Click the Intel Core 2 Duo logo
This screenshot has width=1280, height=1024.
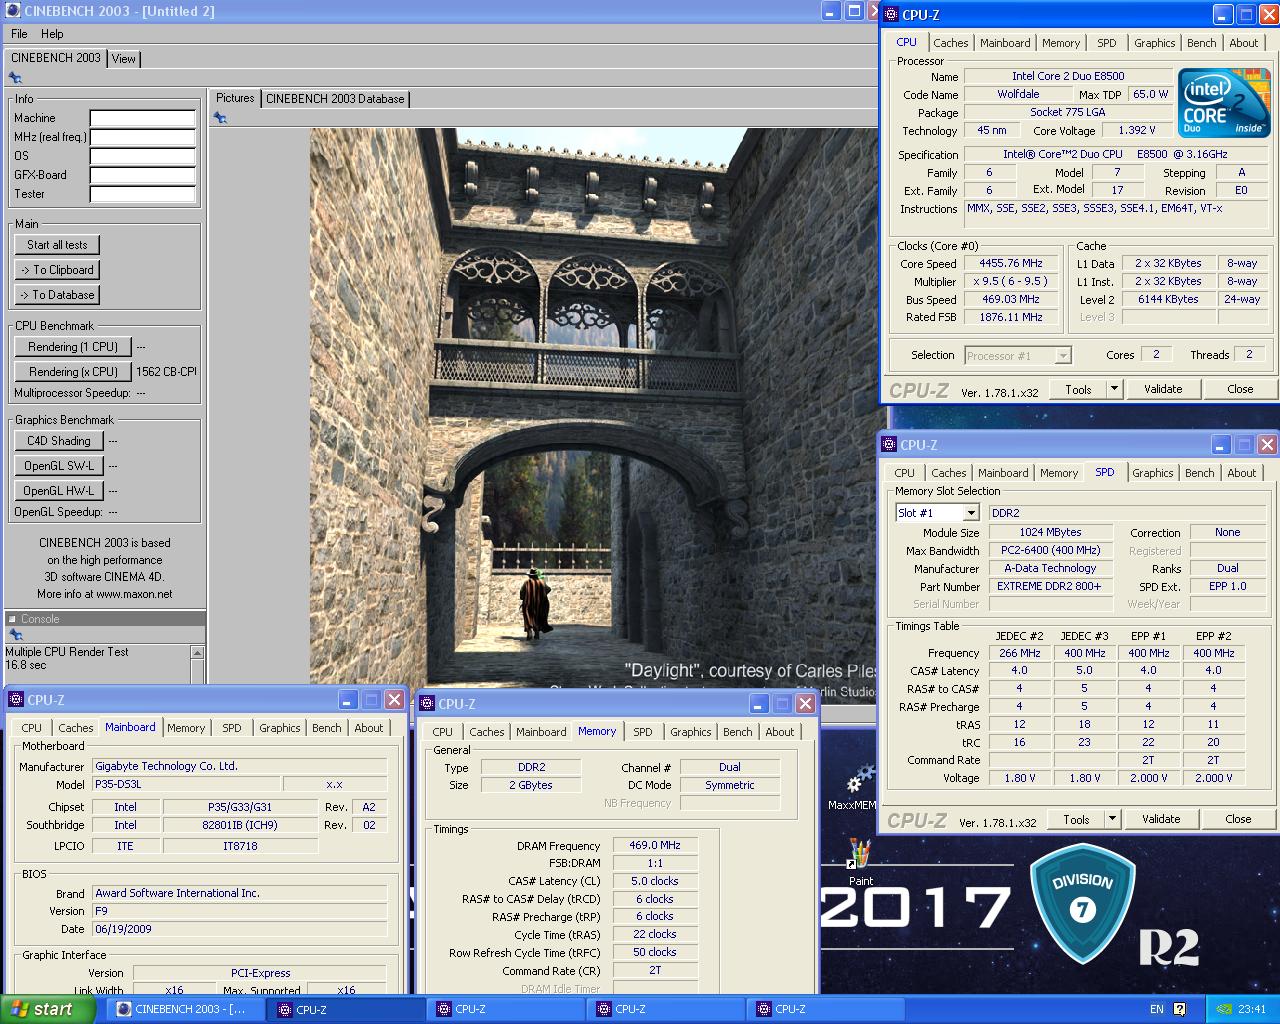point(1224,102)
